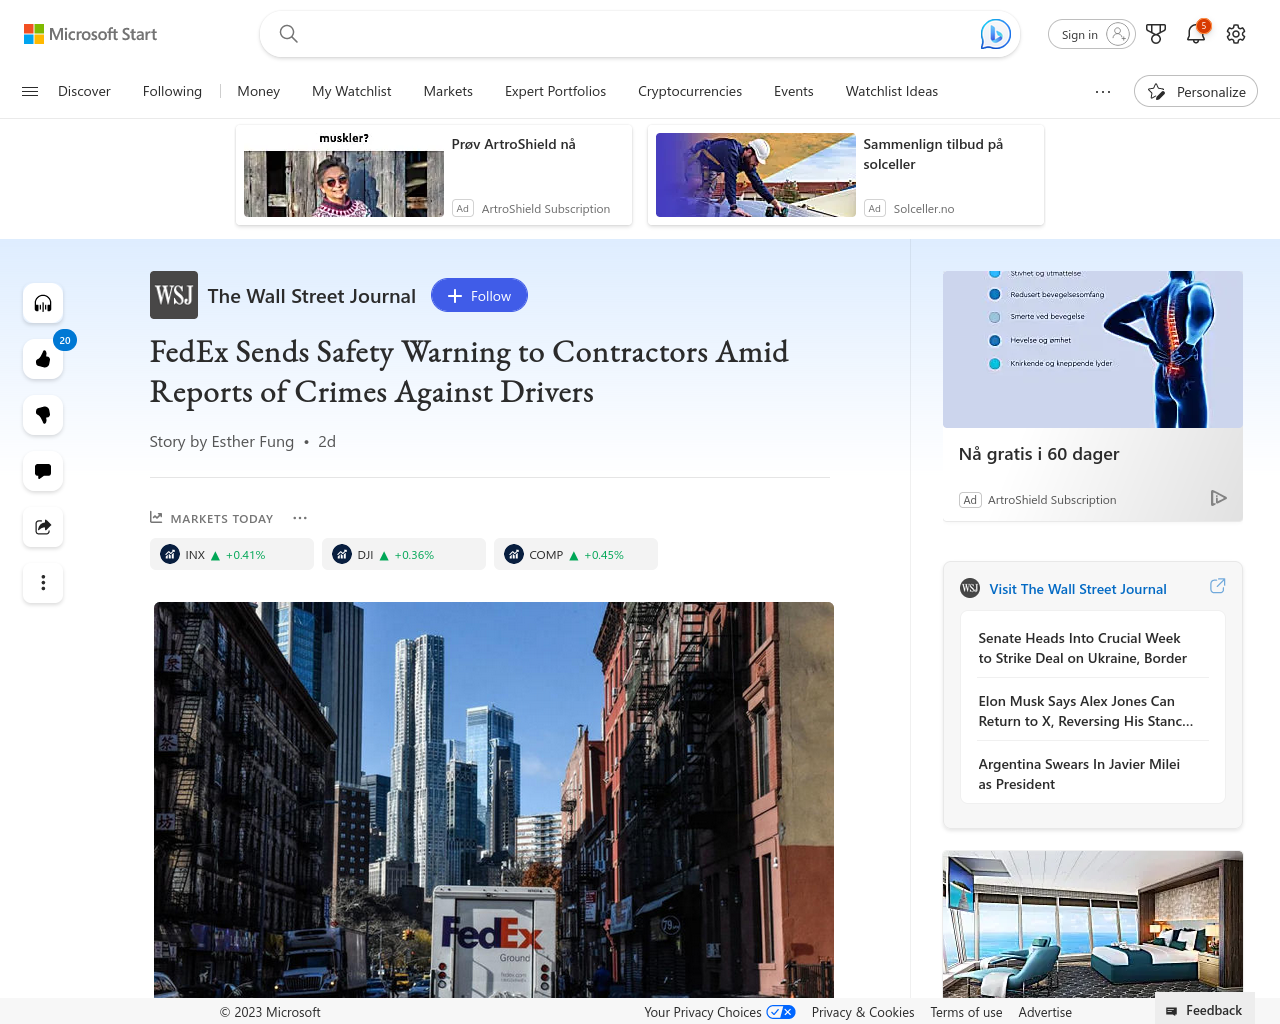Image resolution: width=1280 pixels, height=1024 pixels.
Task: Expand more navigation items ellipsis
Action: [x=1103, y=91]
